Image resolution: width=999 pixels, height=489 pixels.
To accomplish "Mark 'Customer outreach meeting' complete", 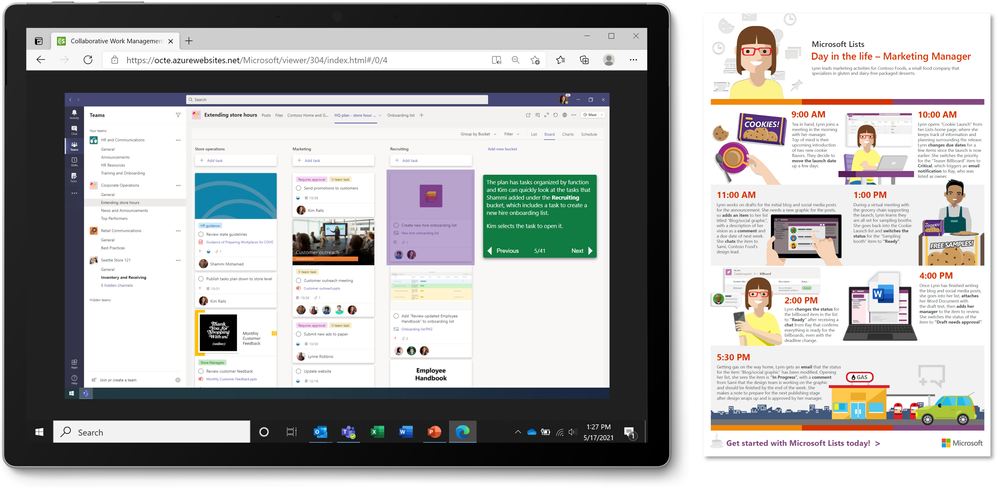I will pyautogui.click(x=299, y=280).
